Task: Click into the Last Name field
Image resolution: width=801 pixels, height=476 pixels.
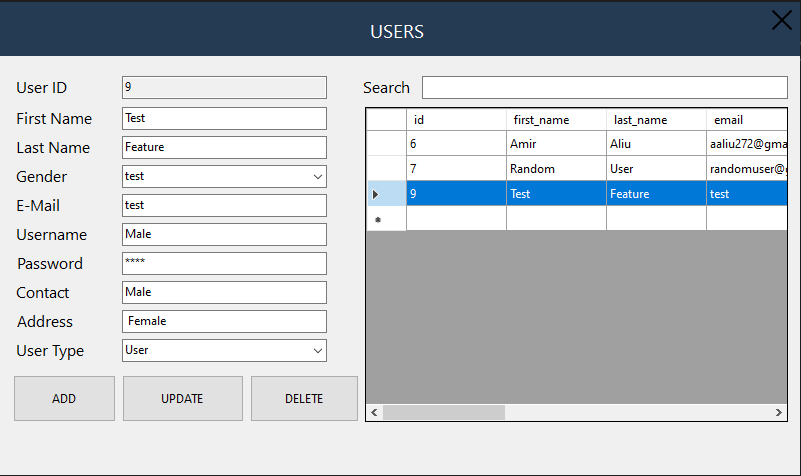Action: point(224,147)
